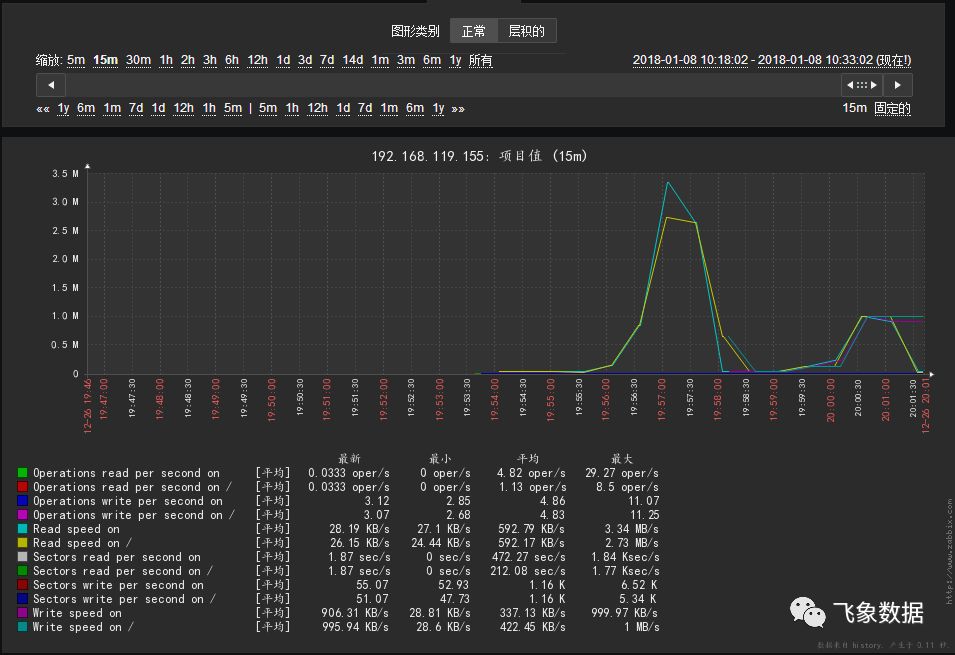This screenshot has width=955, height=655.
Task: Set zoom to 2h
Action: (188, 60)
